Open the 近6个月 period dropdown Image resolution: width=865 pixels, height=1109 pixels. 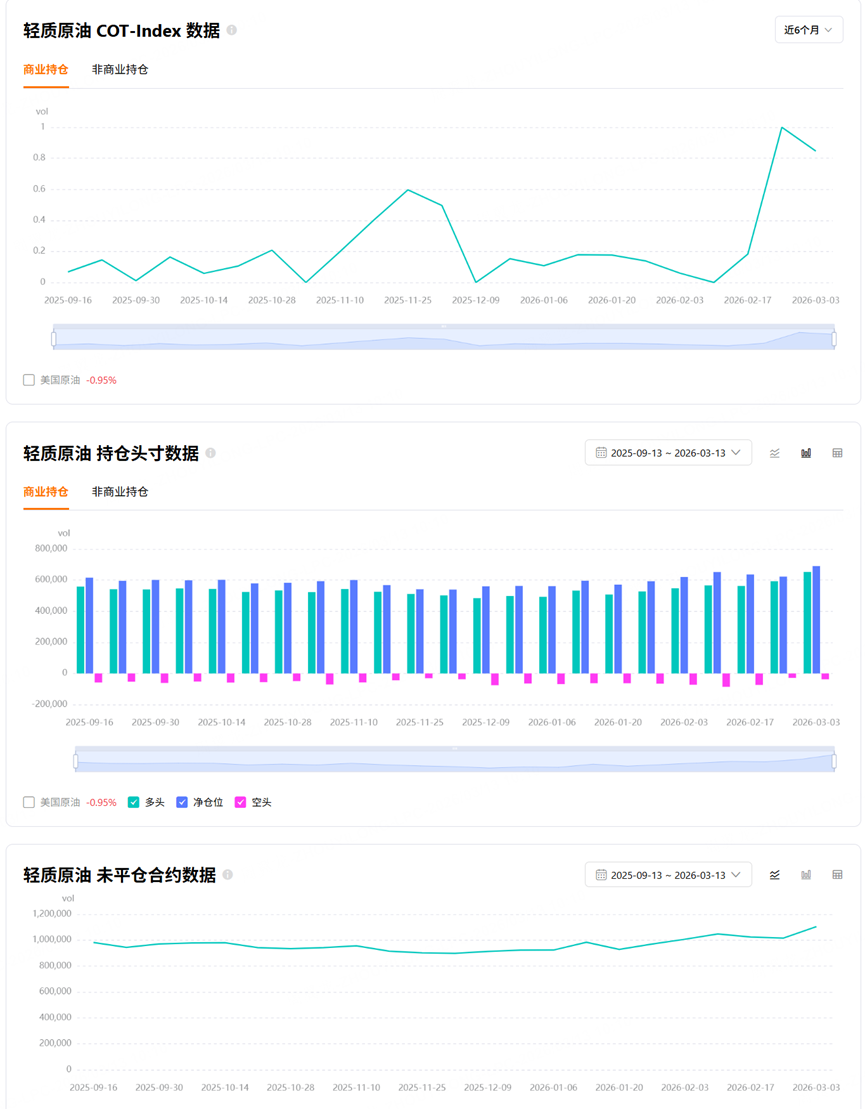[808, 30]
